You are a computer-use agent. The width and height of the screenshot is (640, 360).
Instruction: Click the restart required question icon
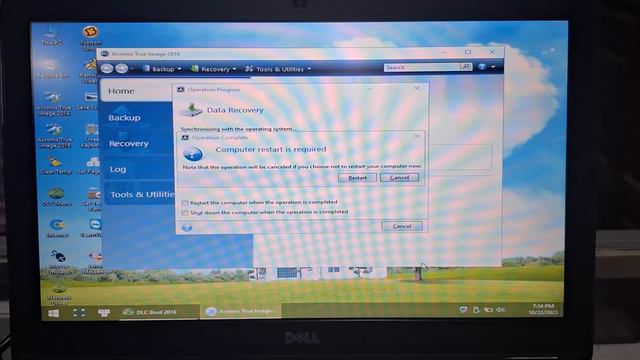(193, 154)
